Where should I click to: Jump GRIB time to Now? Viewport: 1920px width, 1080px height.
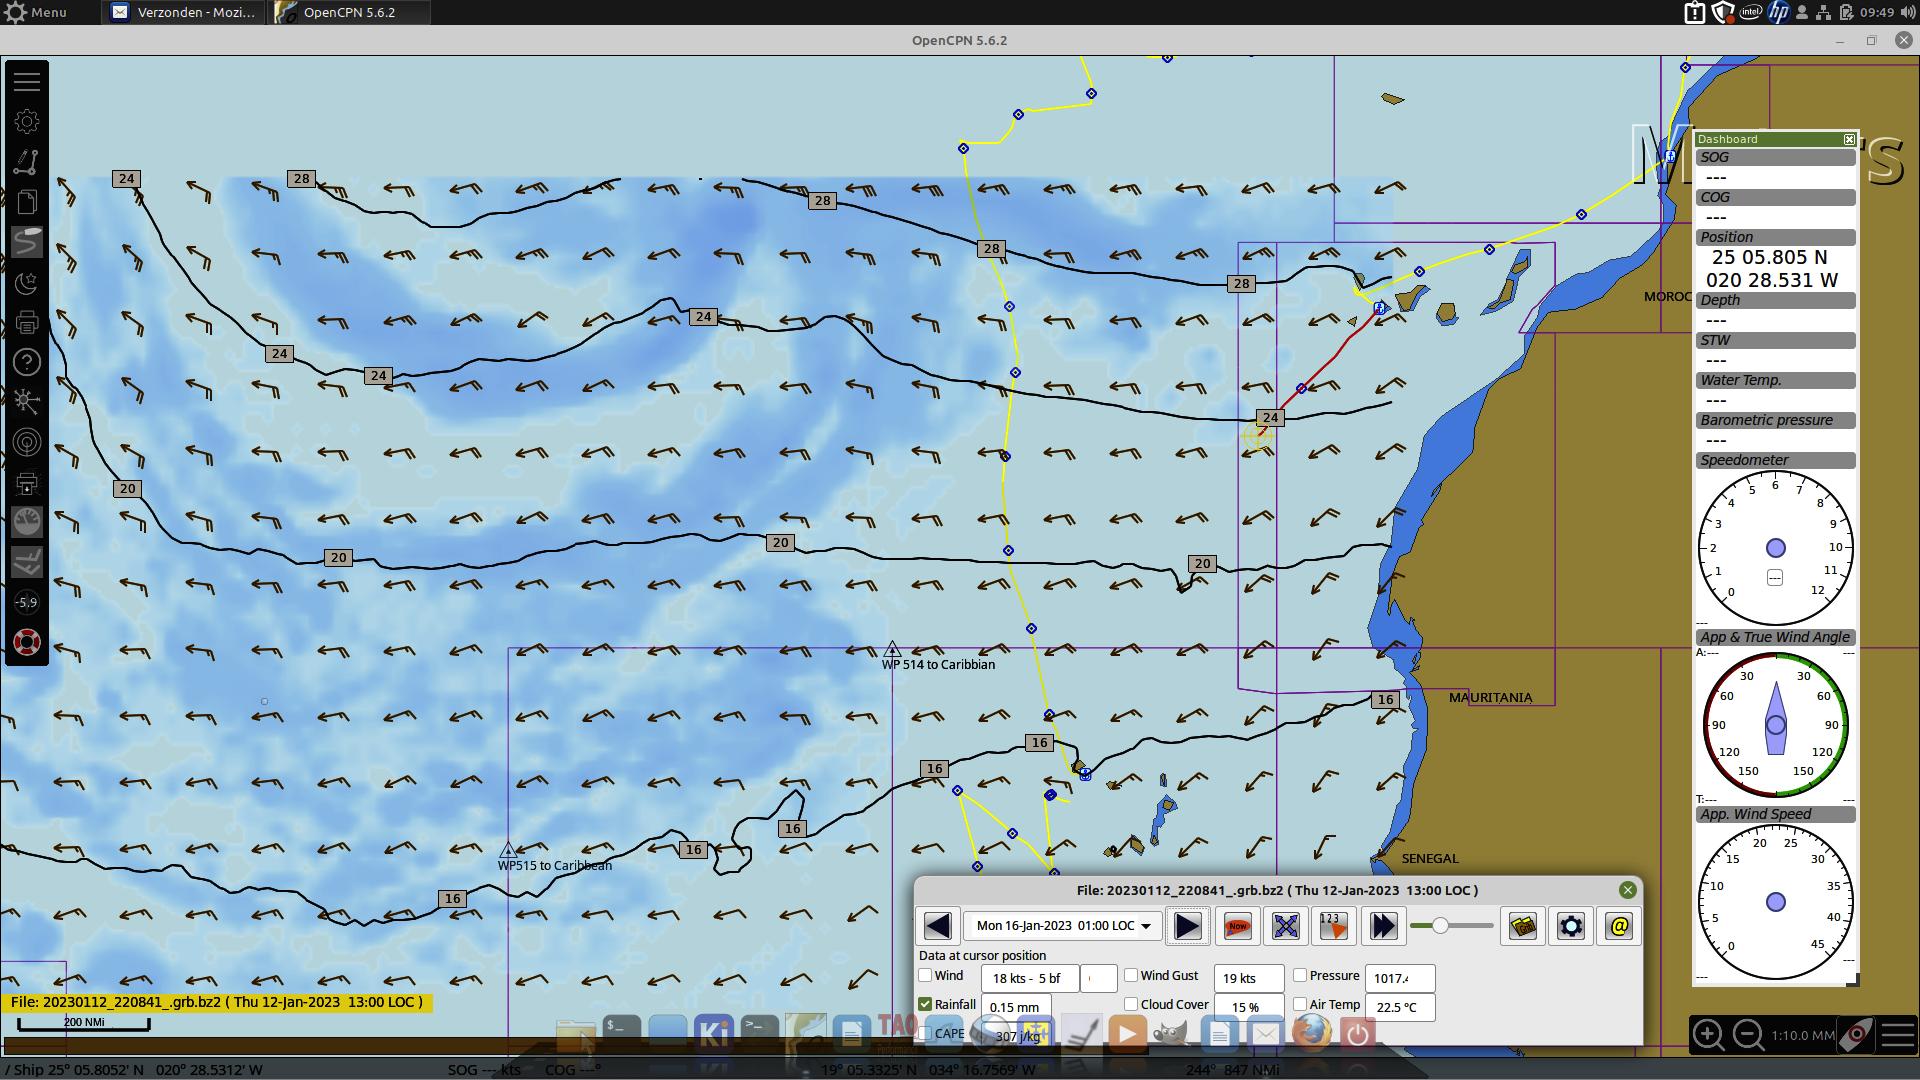[1237, 926]
